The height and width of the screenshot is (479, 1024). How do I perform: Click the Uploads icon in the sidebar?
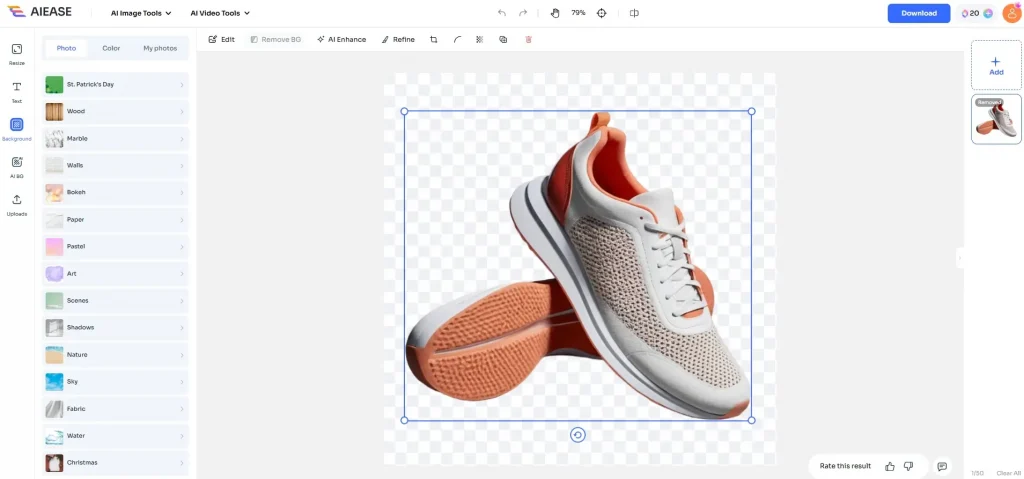(x=17, y=202)
